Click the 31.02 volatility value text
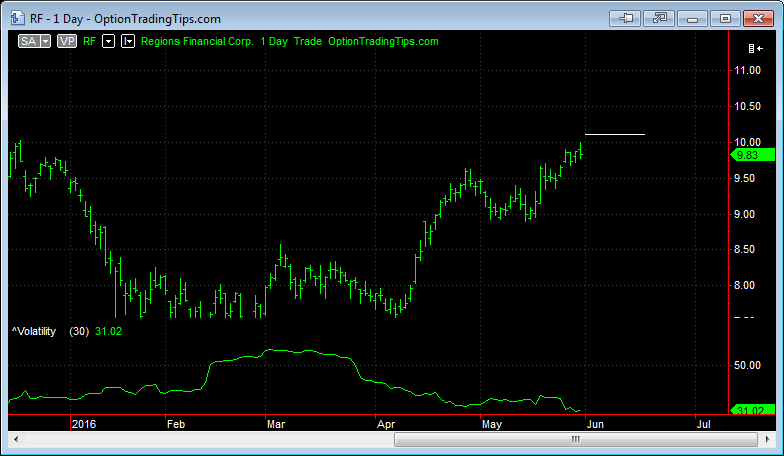784x456 pixels. click(x=108, y=331)
